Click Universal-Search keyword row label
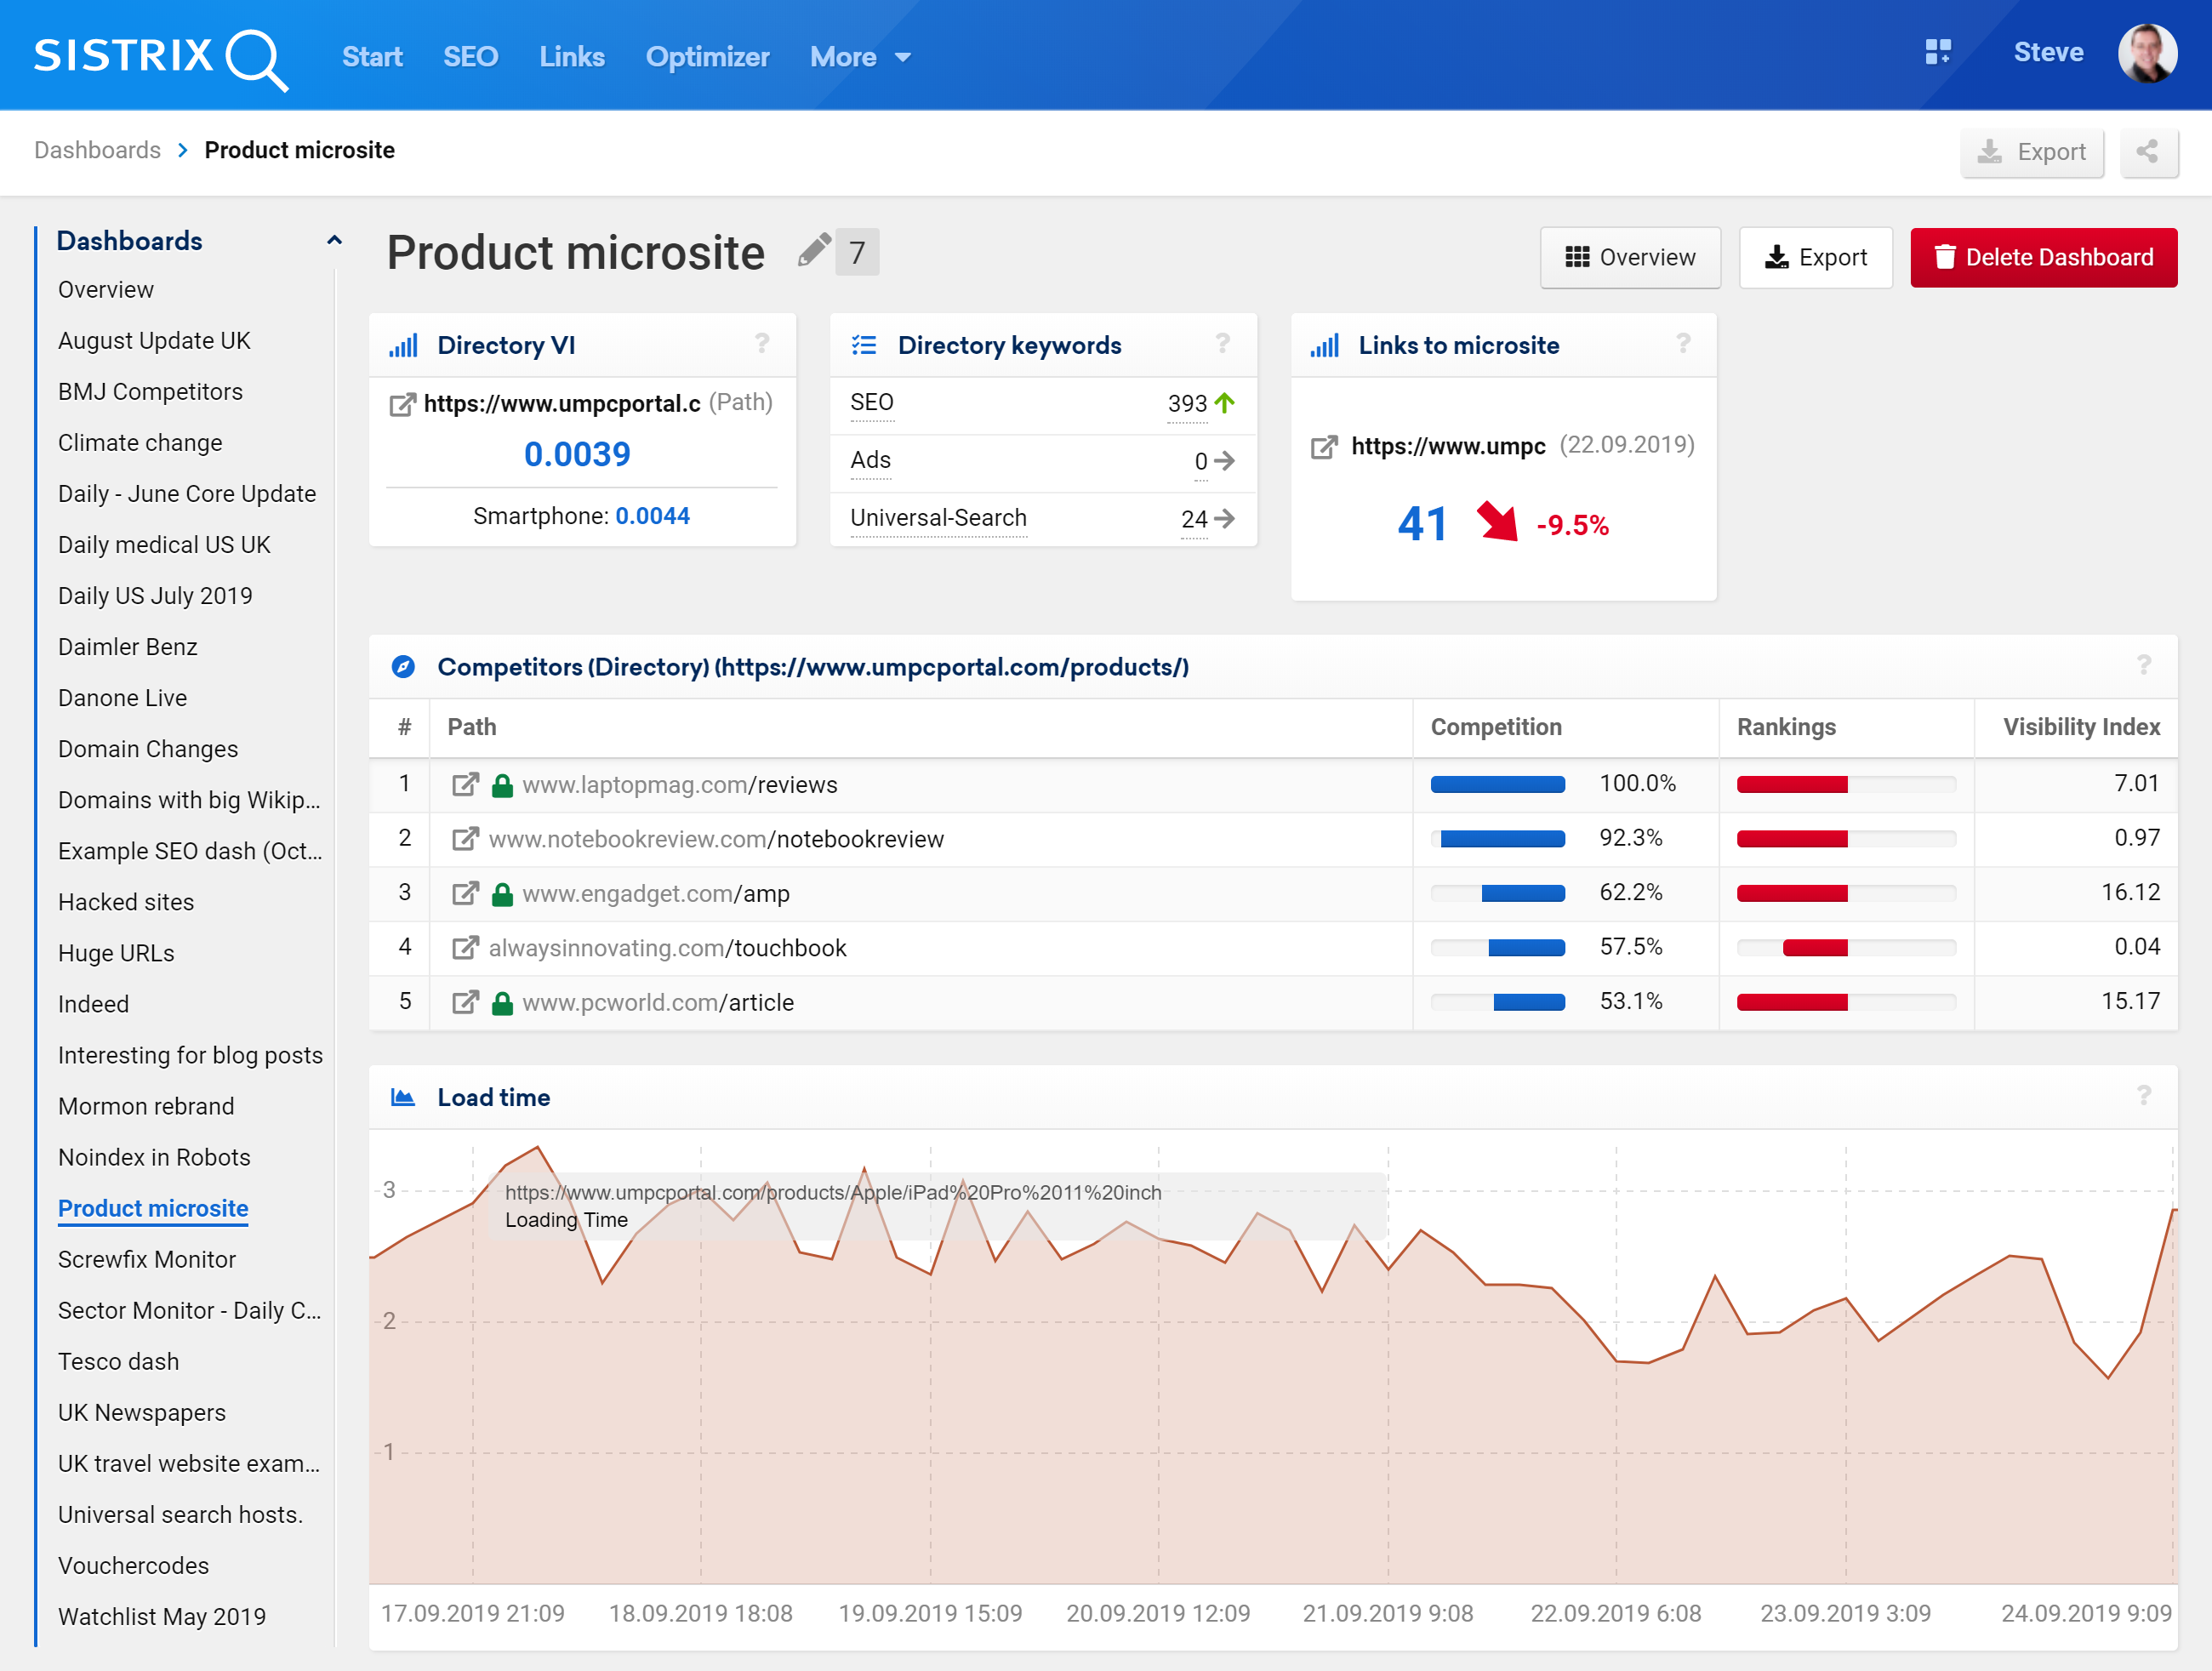2212x1671 pixels. pyautogui.click(x=938, y=518)
